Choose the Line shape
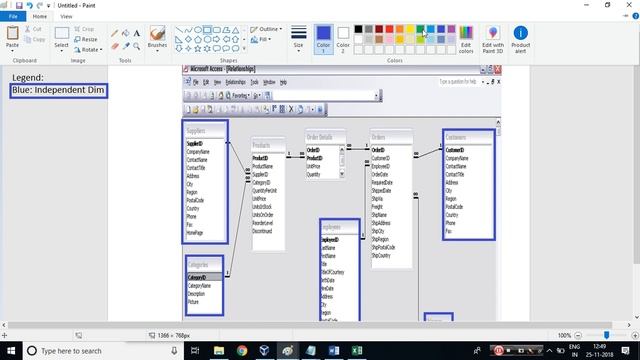This screenshot has height=360, width=640. (x=179, y=30)
